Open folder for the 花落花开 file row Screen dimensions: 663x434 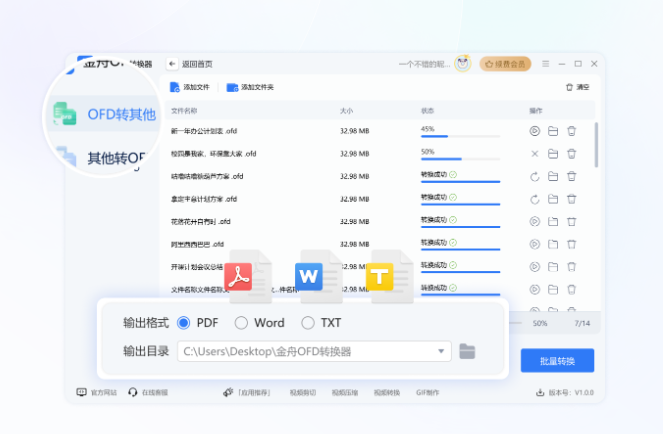(553, 222)
